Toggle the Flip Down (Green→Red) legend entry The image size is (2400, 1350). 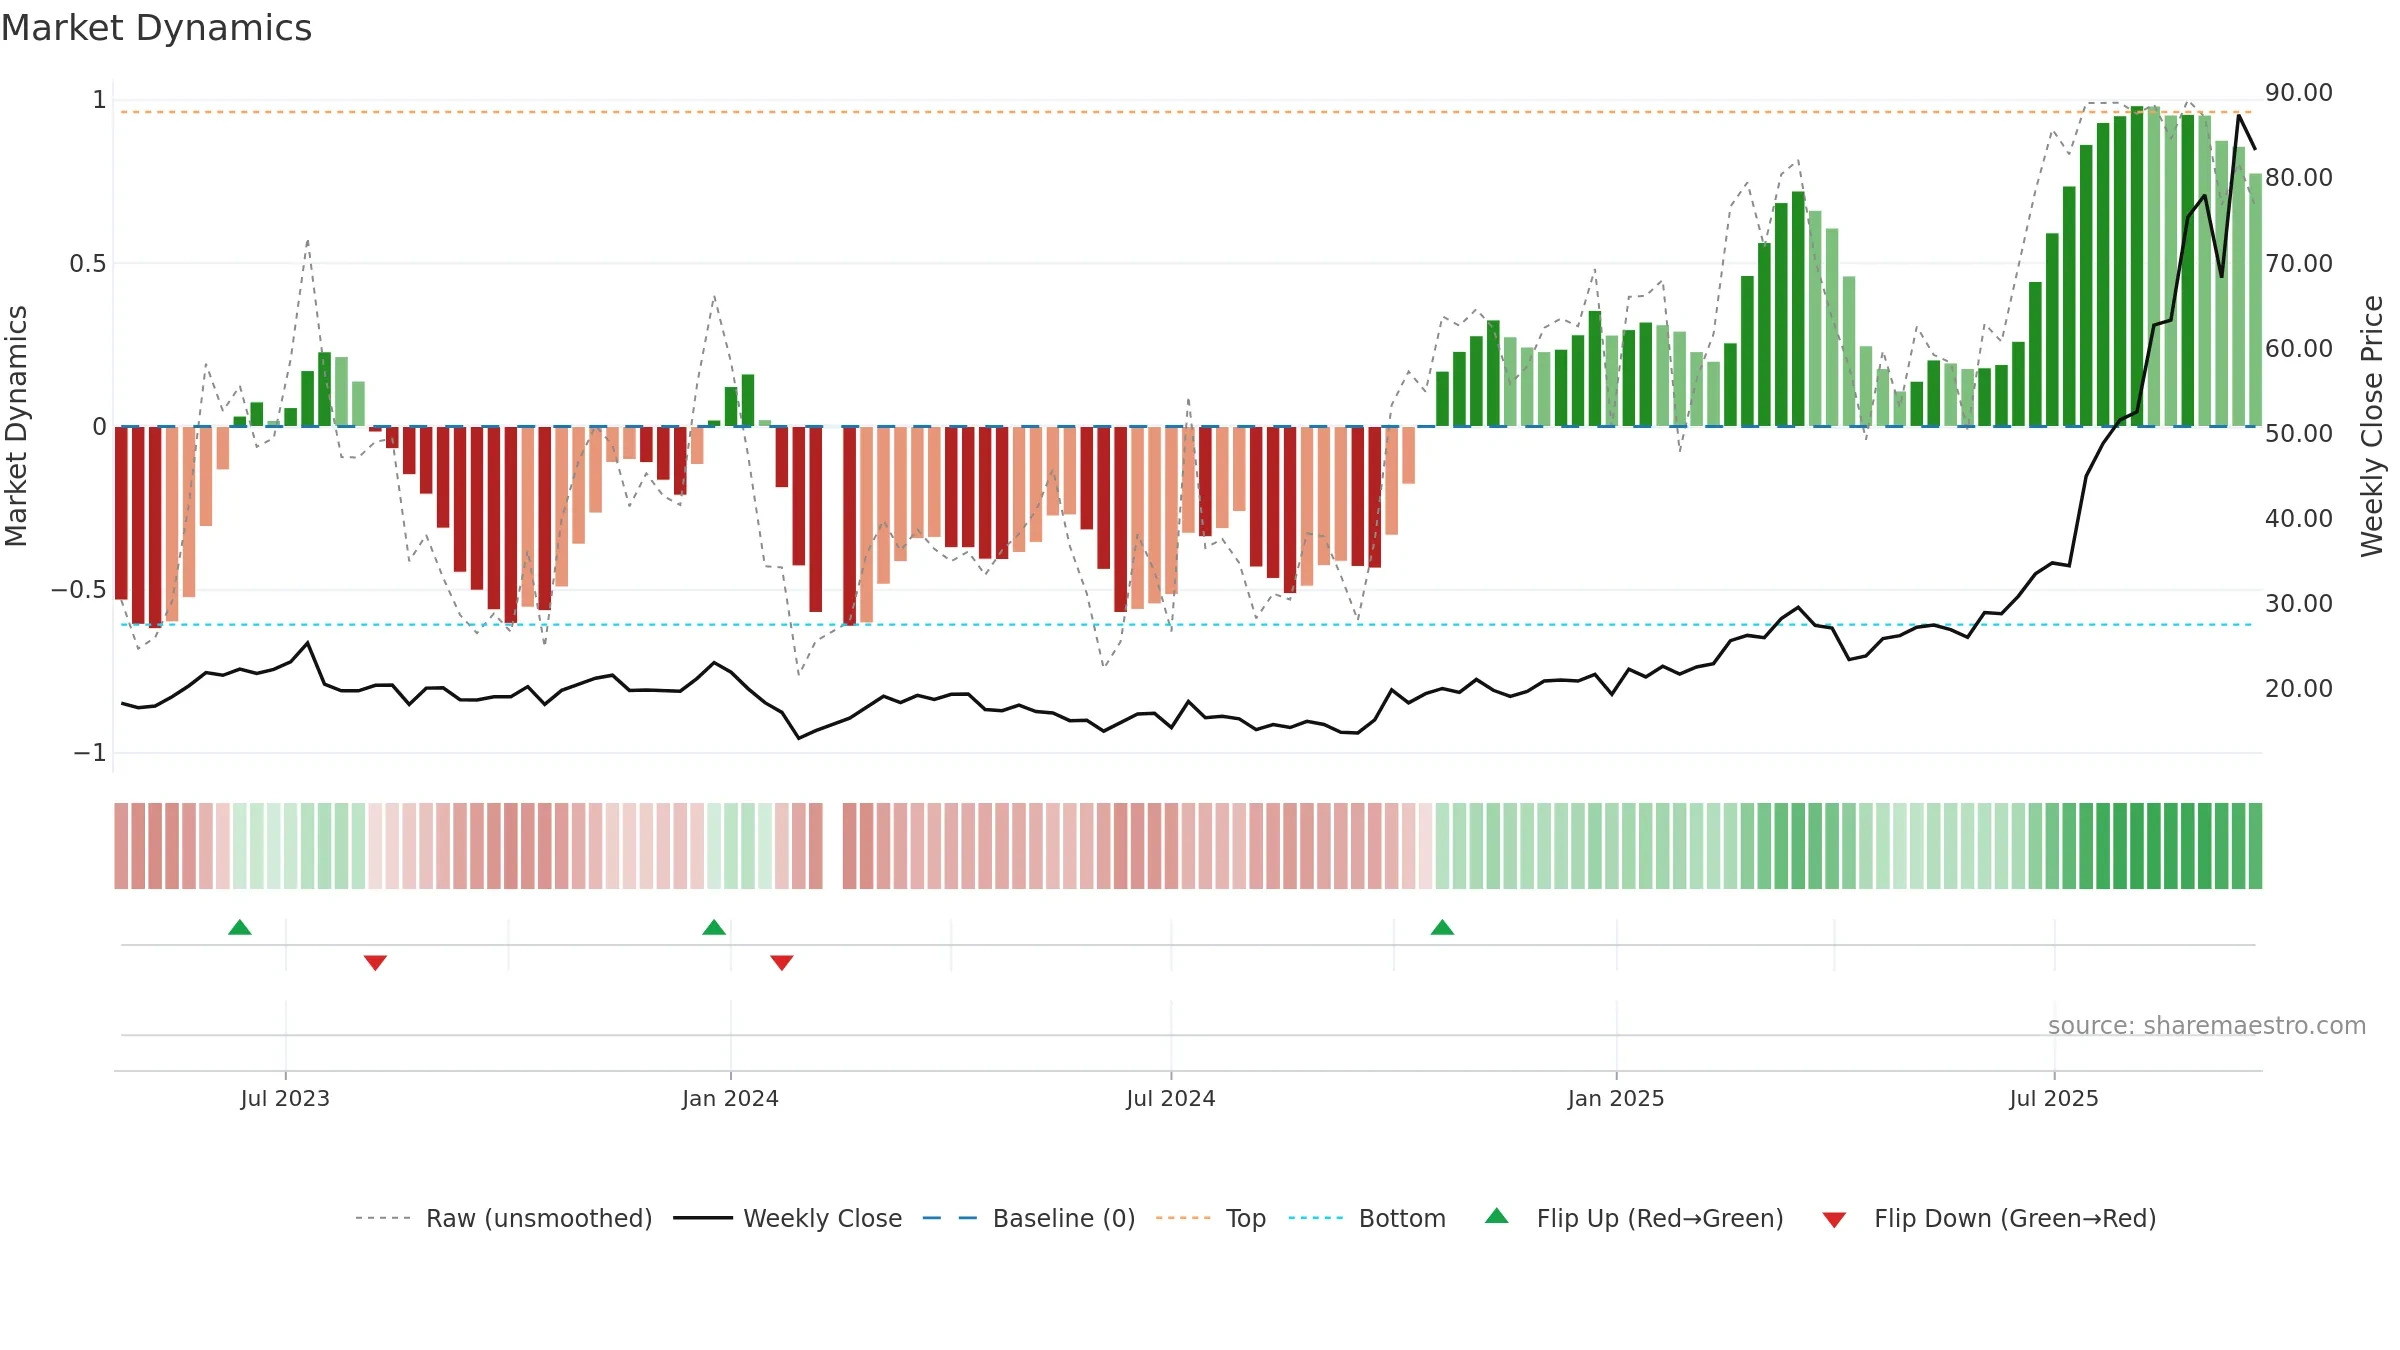[x=1988, y=1218]
